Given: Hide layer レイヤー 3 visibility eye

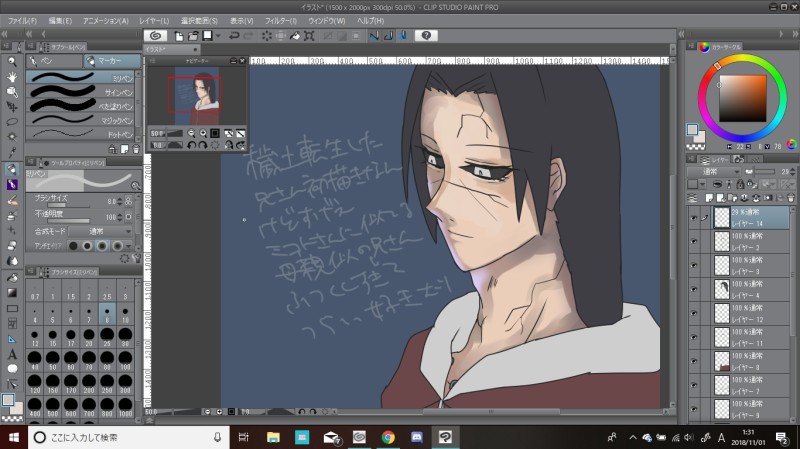Looking at the screenshot, I should tap(693, 265).
